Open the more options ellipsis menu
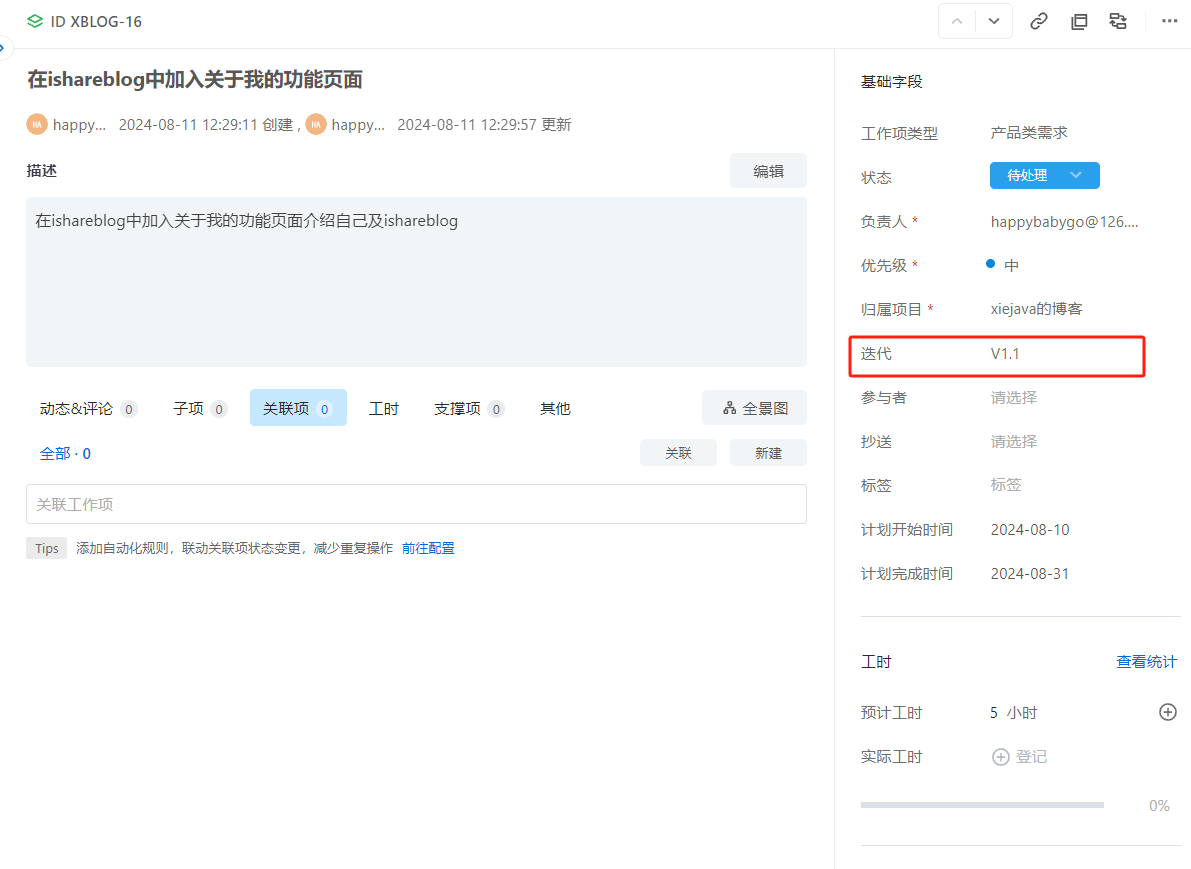1191x869 pixels. click(x=1169, y=21)
